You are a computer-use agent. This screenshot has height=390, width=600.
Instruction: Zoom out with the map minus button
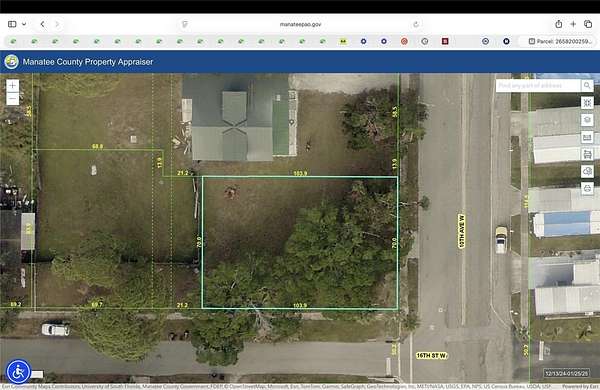pyautogui.click(x=13, y=99)
